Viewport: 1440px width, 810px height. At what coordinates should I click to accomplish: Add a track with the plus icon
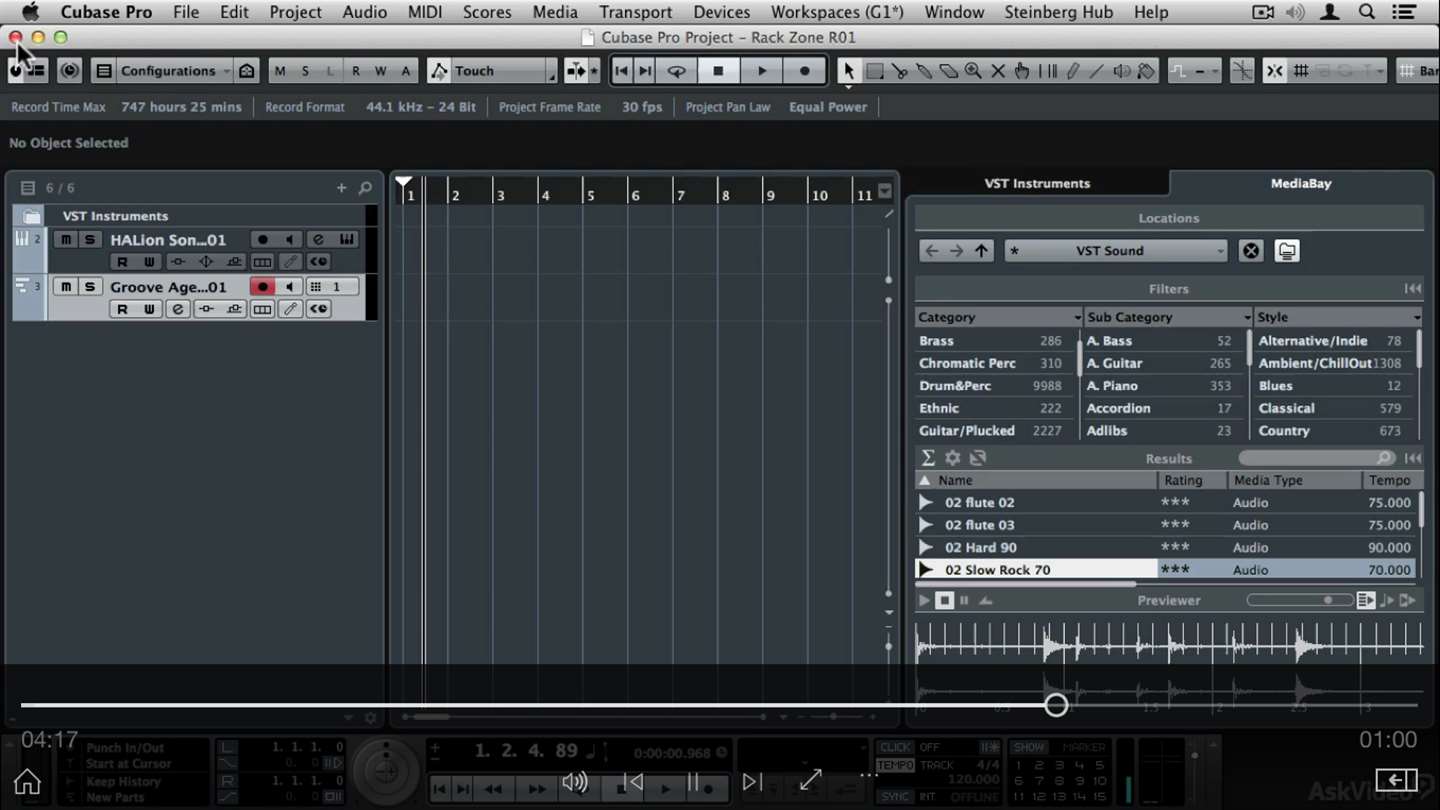[x=341, y=188]
